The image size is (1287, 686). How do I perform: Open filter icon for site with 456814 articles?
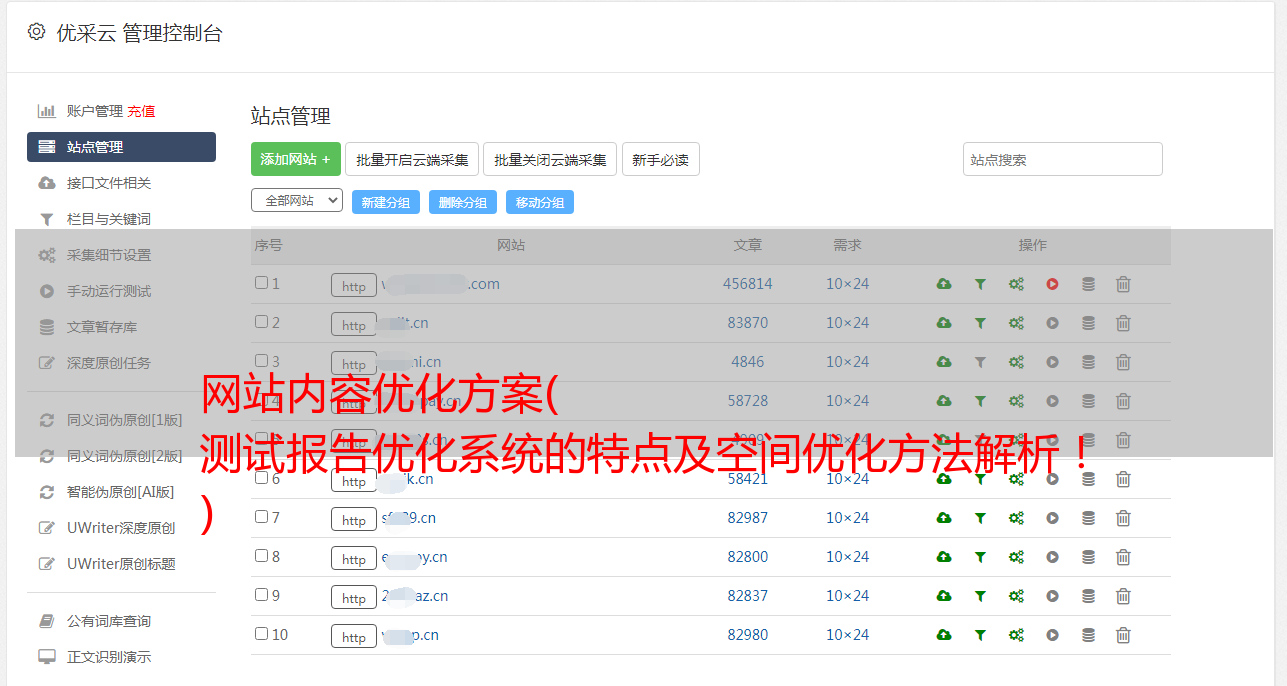click(980, 284)
